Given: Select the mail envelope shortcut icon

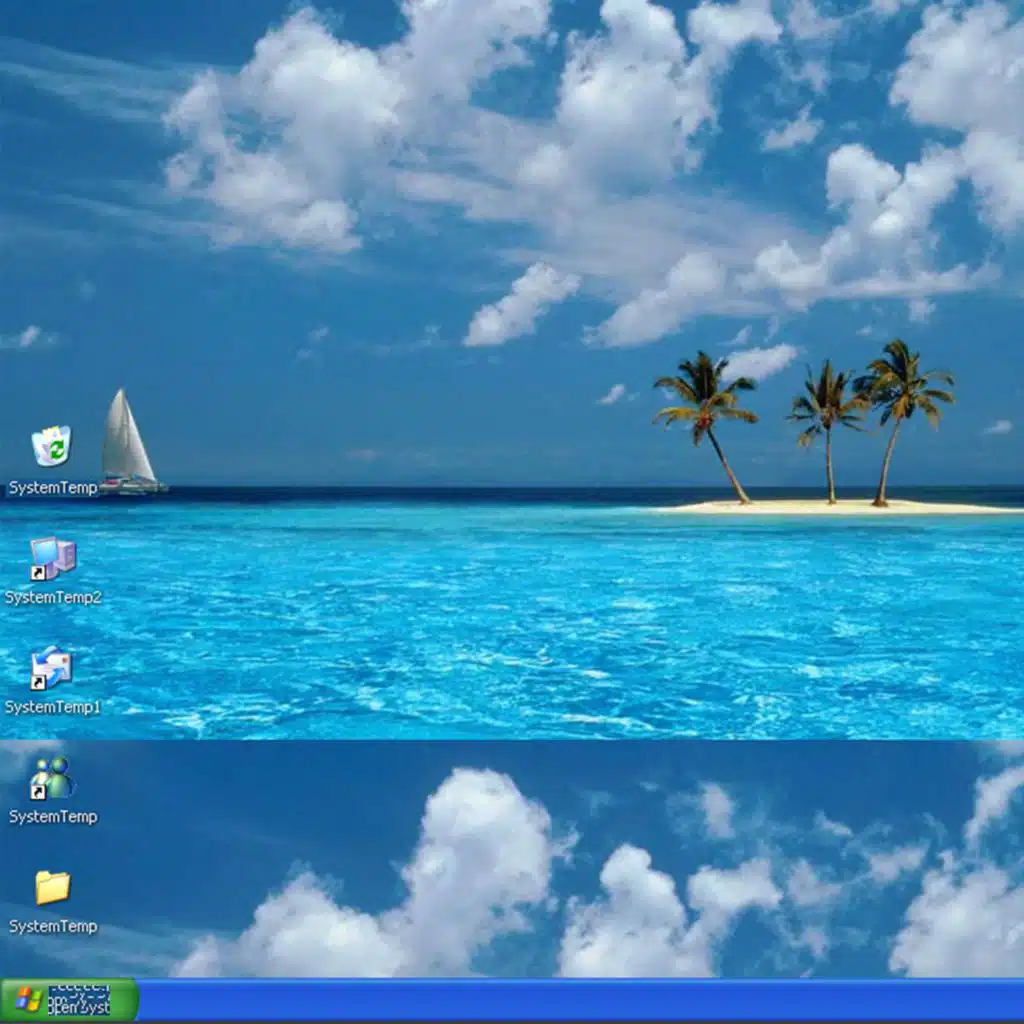Looking at the screenshot, I should click(52, 667).
